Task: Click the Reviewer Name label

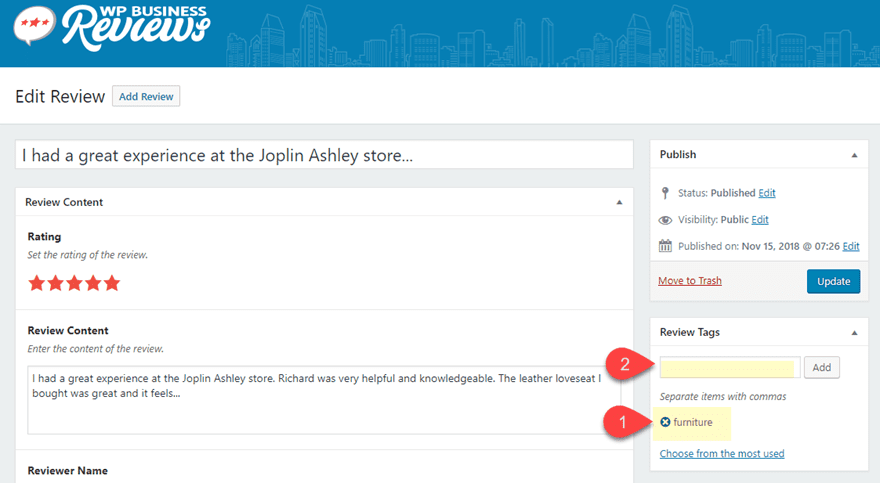Action: tap(68, 471)
